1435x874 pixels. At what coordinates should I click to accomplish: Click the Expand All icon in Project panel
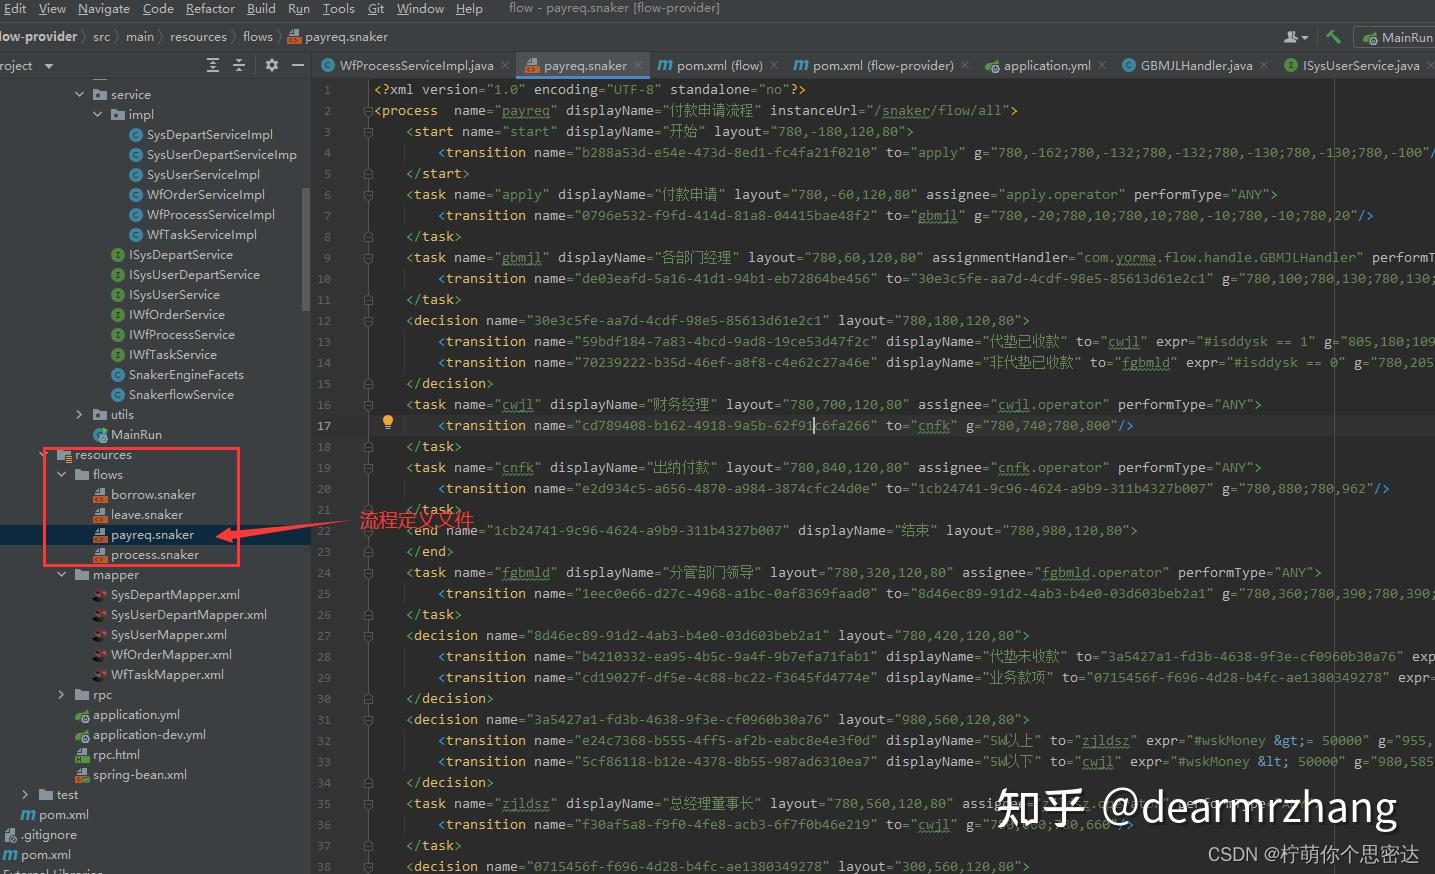212,65
